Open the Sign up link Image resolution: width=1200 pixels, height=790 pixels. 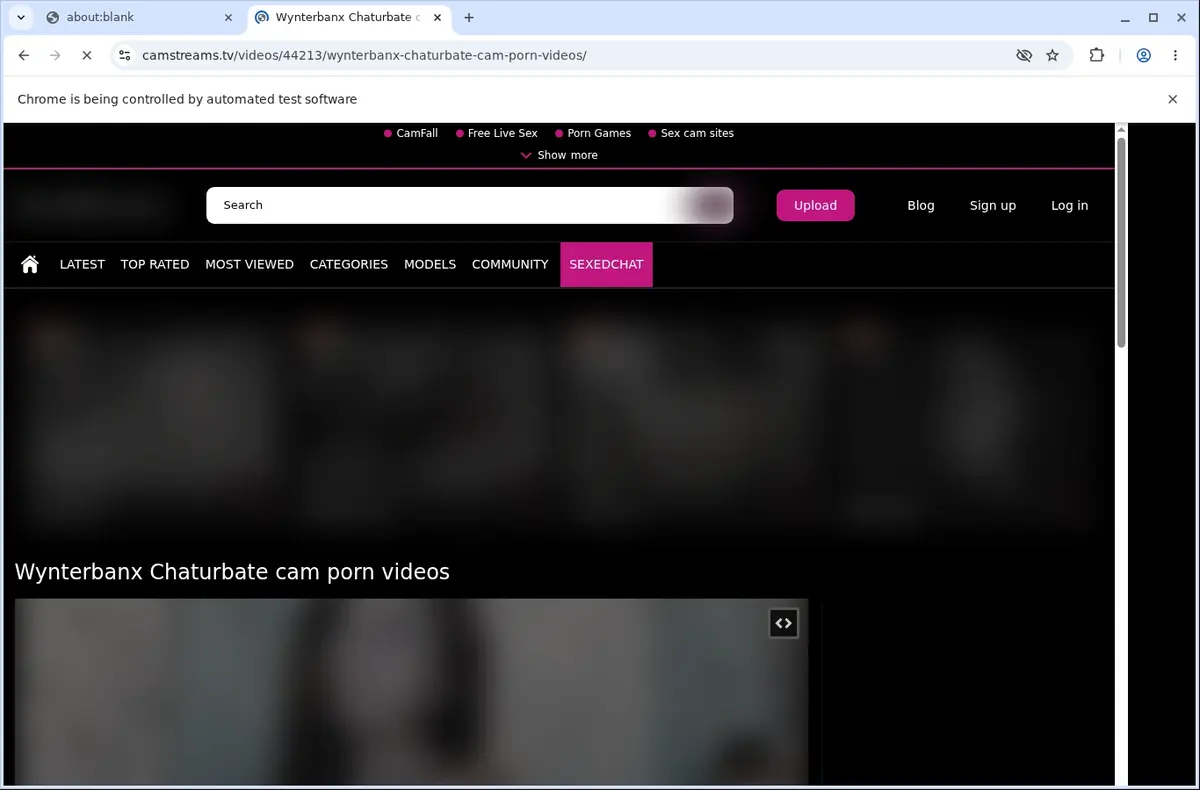click(x=993, y=205)
